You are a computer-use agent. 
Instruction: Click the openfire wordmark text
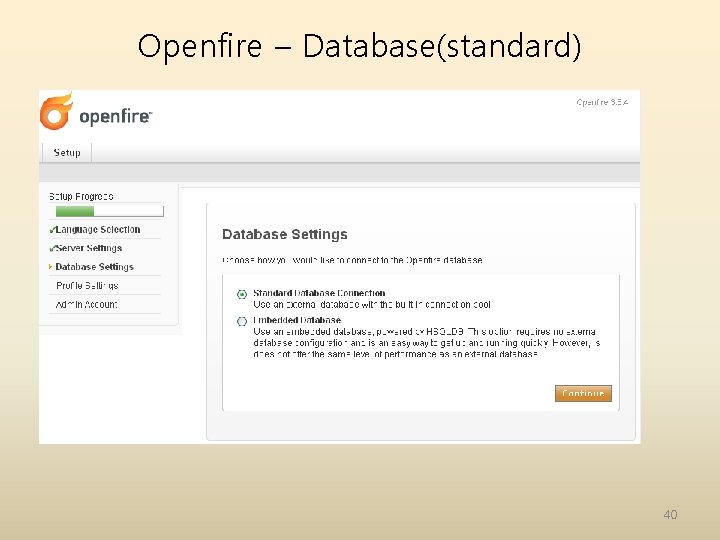tap(115, 117)
